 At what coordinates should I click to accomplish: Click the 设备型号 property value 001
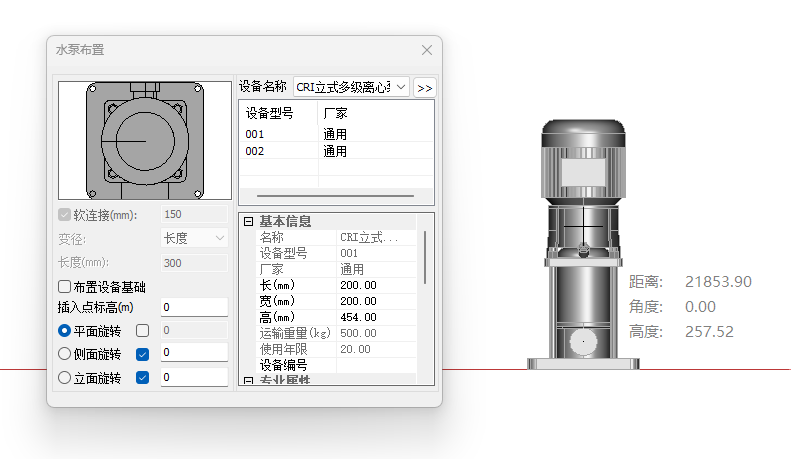click(376, 253)
